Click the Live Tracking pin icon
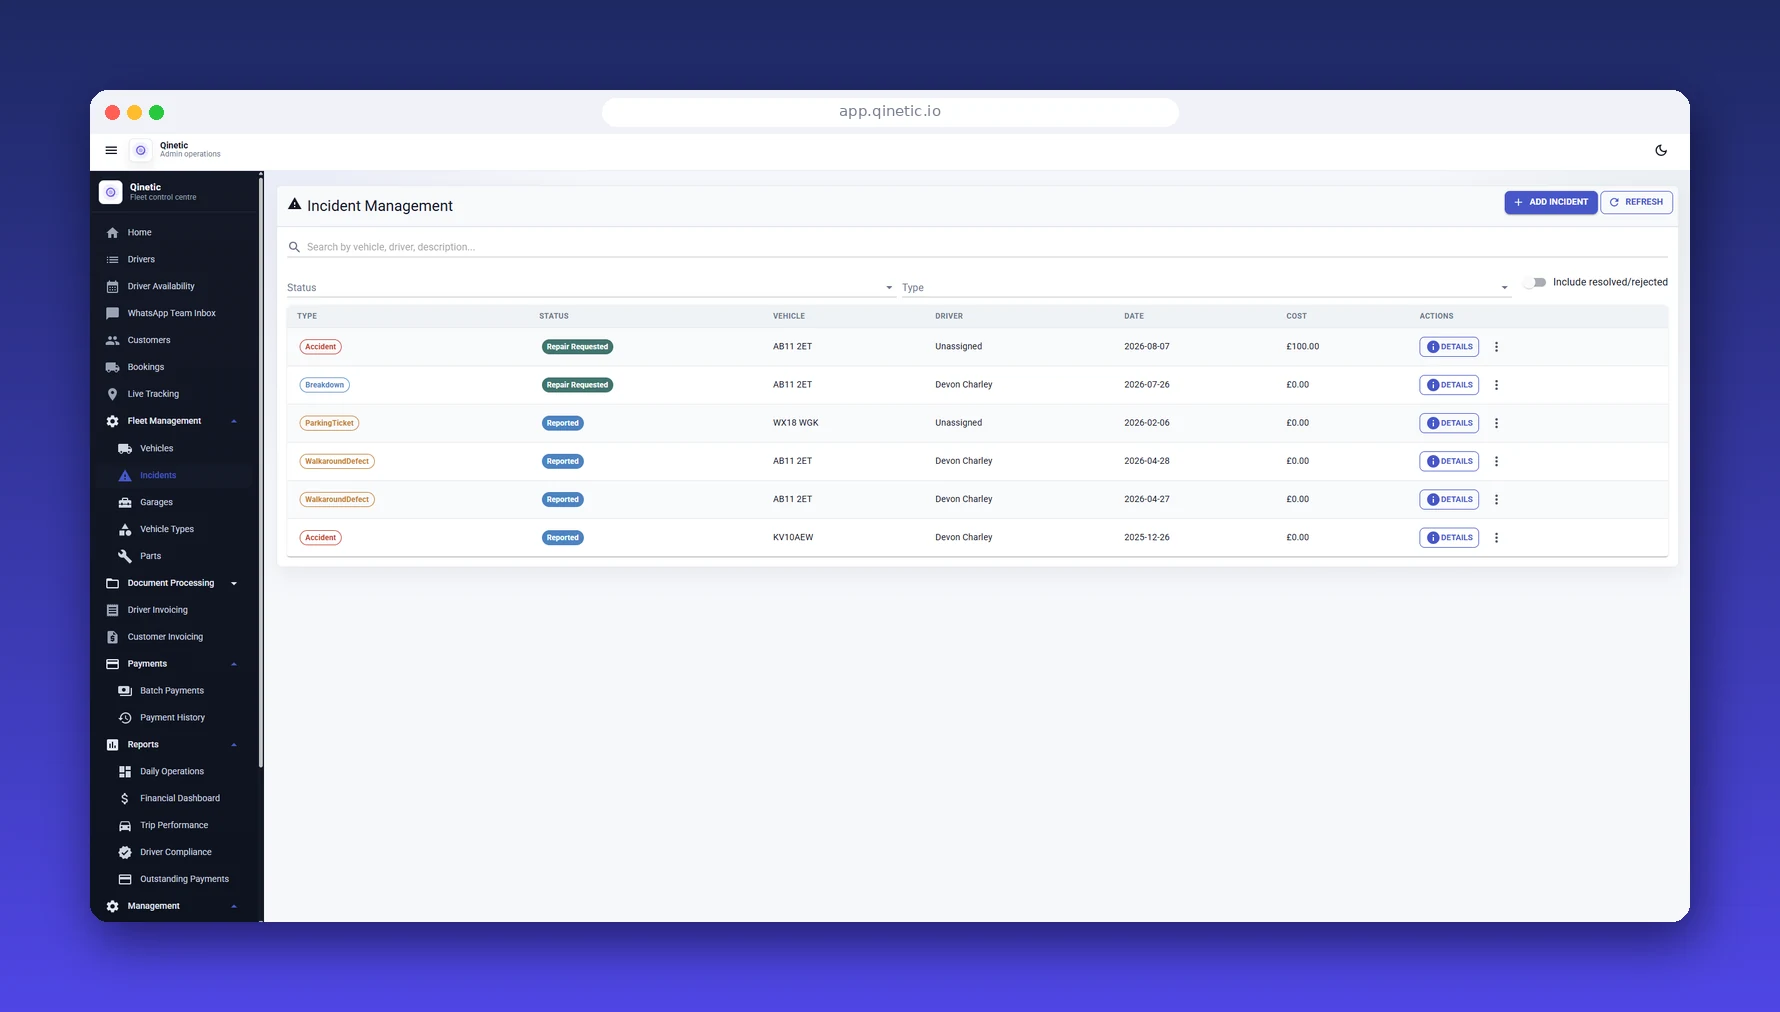The width and height of the screenshot is (1780, 1012). coord(112,394)
